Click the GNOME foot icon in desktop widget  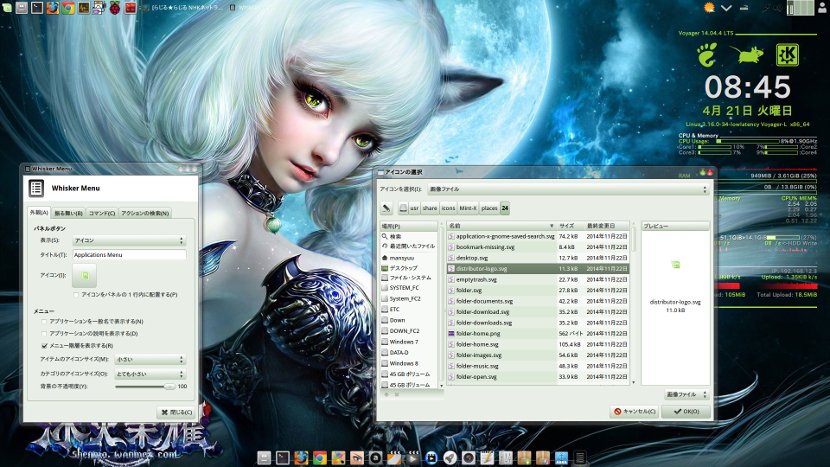[707, 55]
